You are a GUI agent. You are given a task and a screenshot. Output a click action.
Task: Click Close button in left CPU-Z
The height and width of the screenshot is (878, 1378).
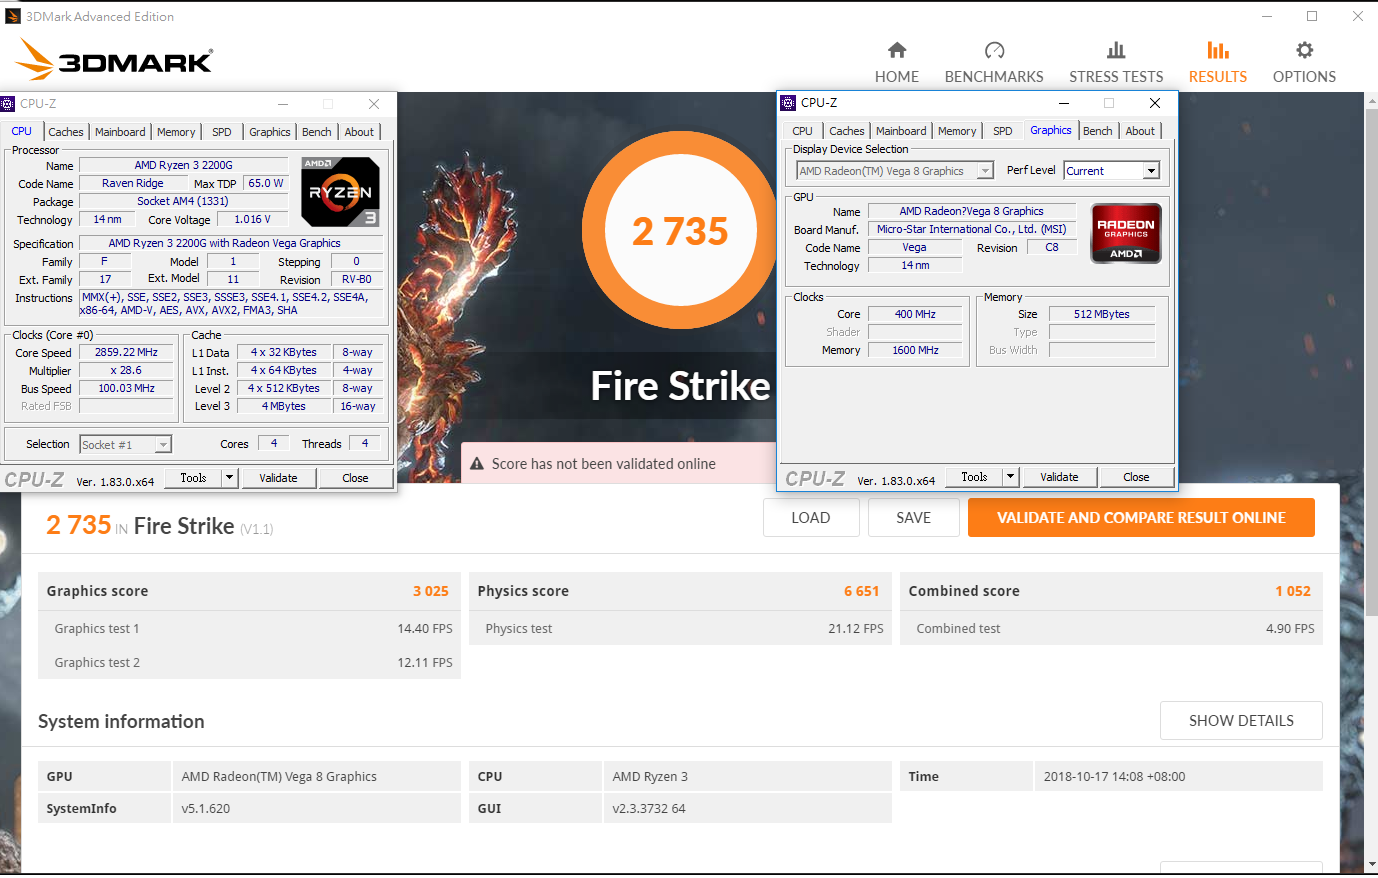355,478
